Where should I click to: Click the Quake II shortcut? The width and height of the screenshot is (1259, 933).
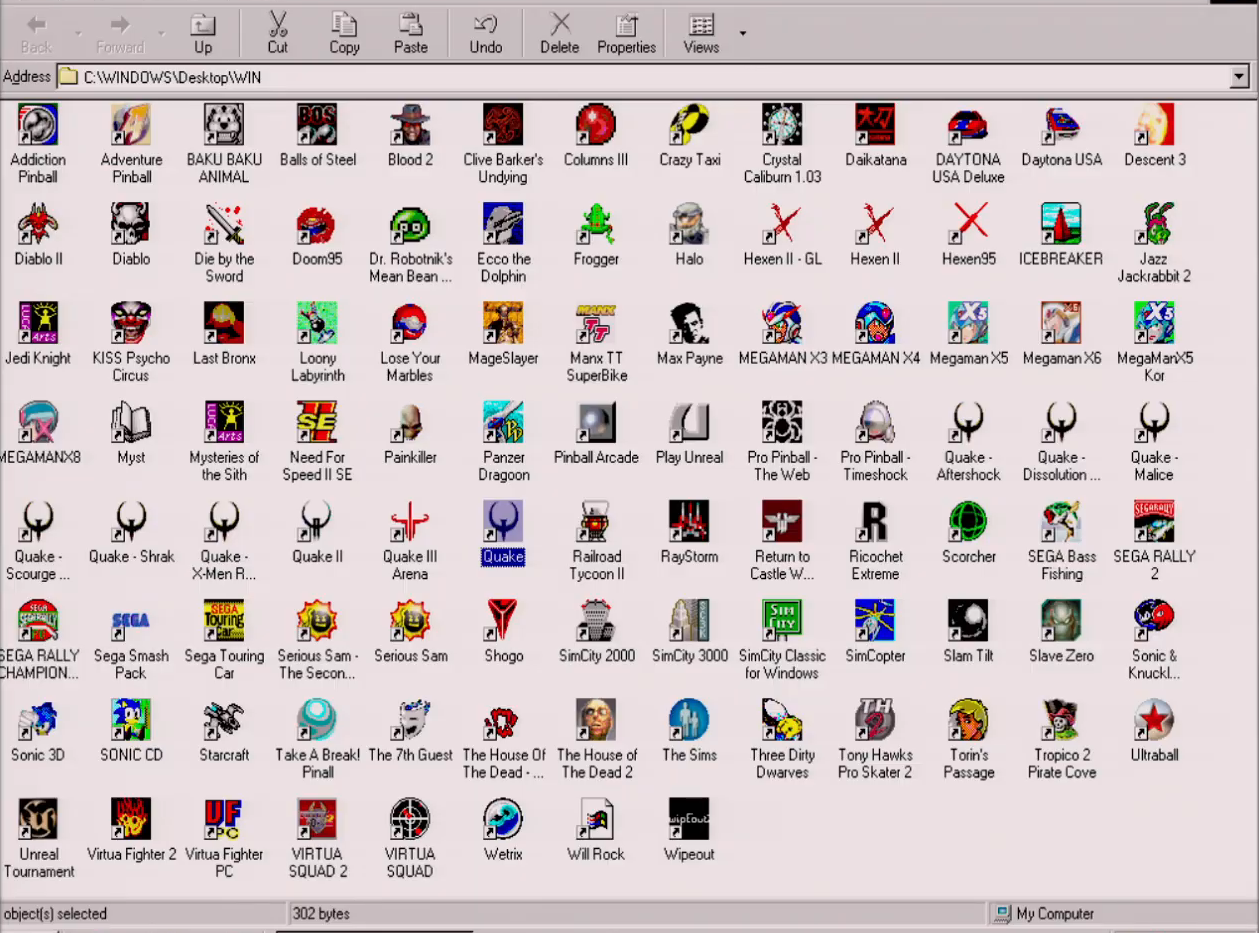[x=317, y=521]
